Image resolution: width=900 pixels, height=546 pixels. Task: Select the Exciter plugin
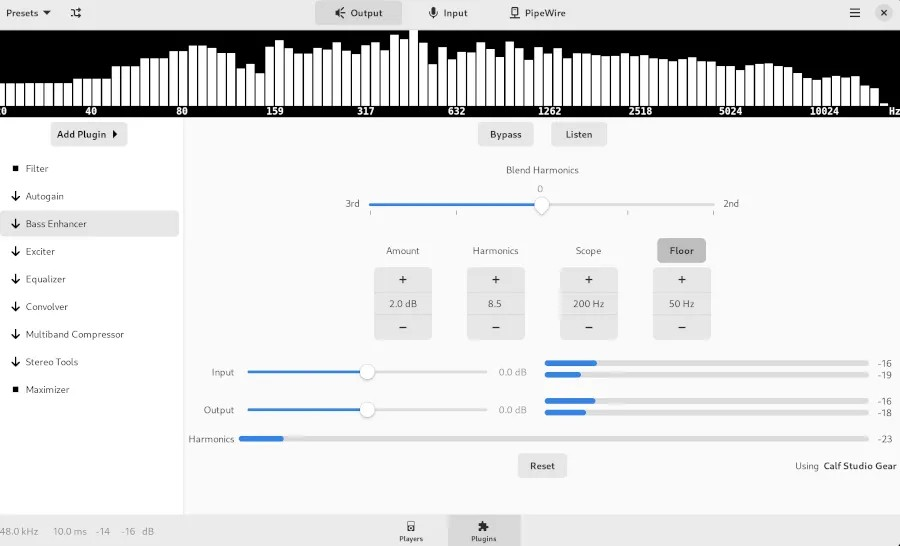[90, 251]
